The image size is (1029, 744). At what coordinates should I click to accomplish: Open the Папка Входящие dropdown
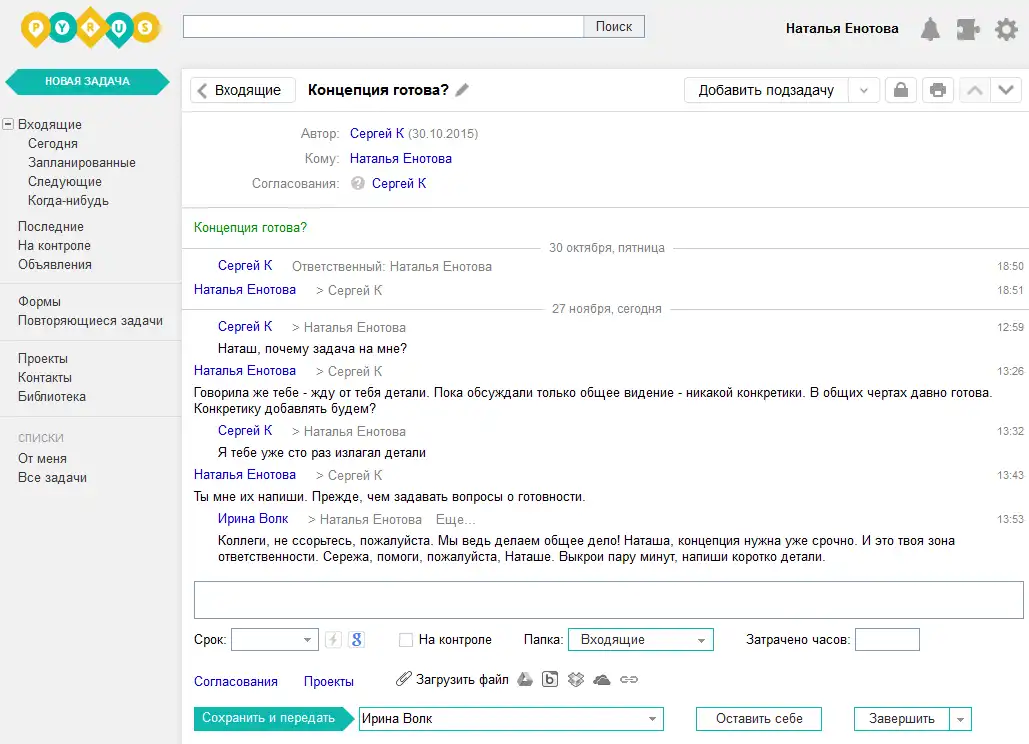coord(640,640)
